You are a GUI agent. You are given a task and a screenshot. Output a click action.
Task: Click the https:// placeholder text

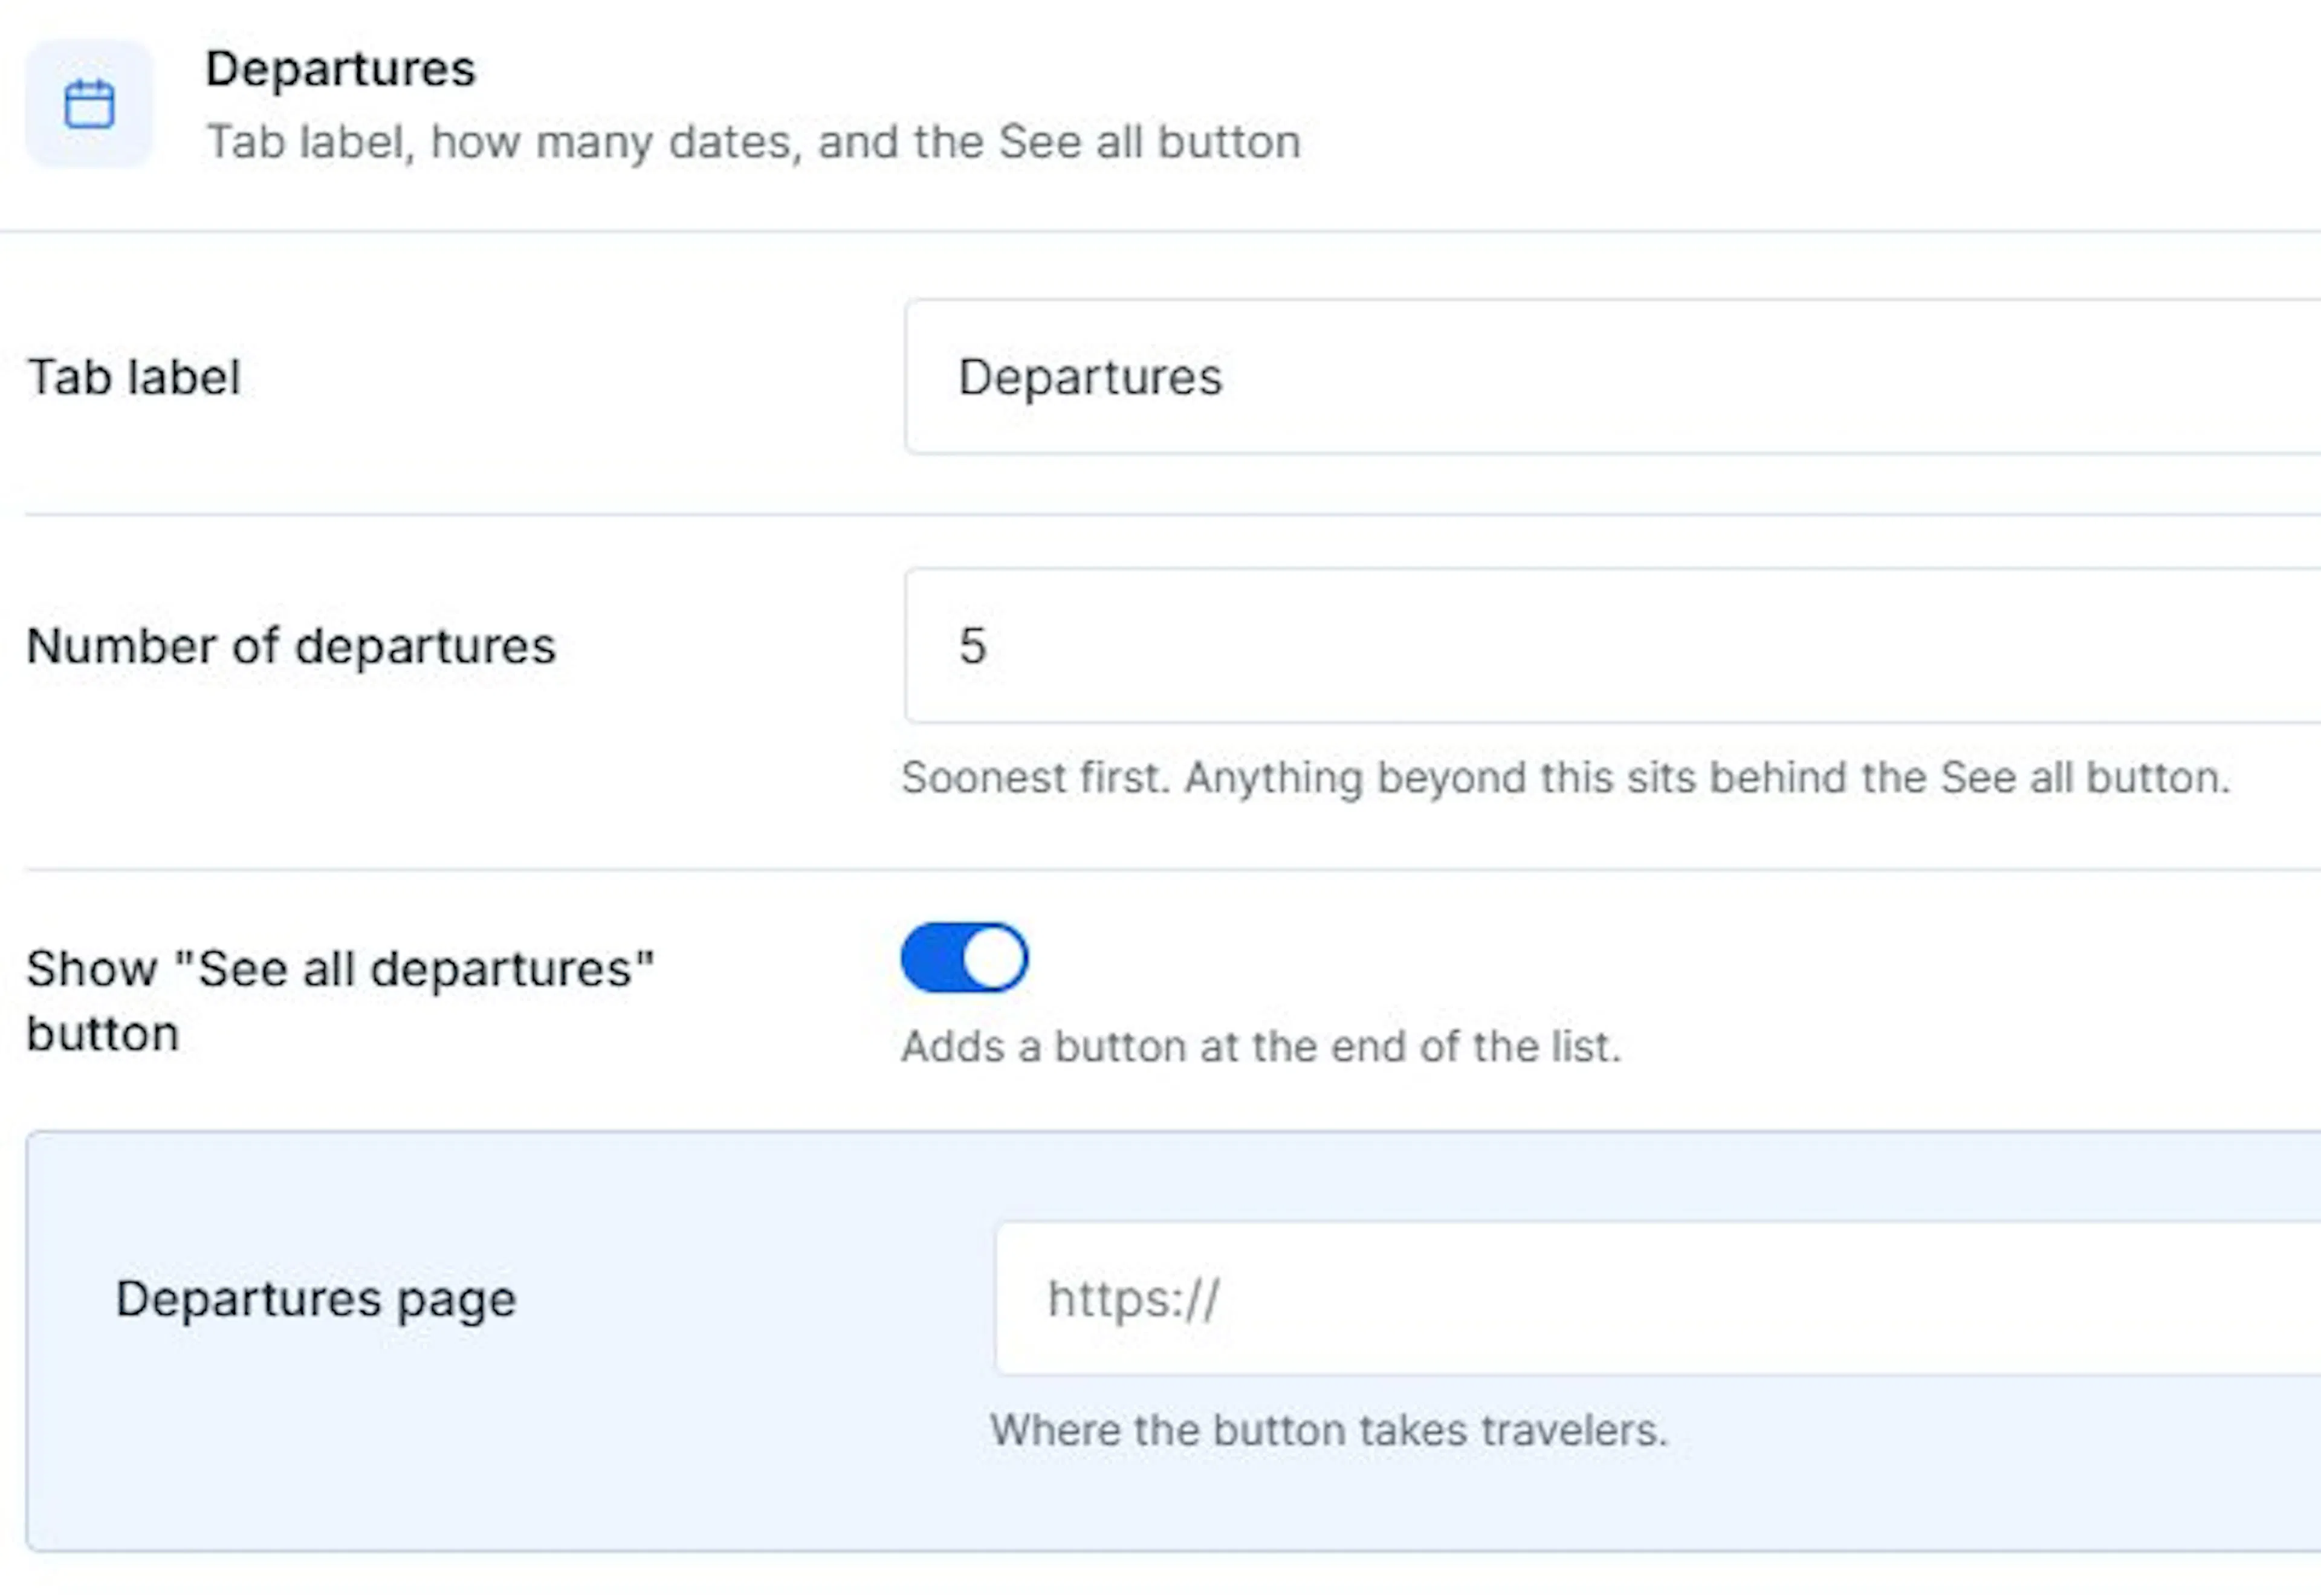[x=1133, y=1300]
